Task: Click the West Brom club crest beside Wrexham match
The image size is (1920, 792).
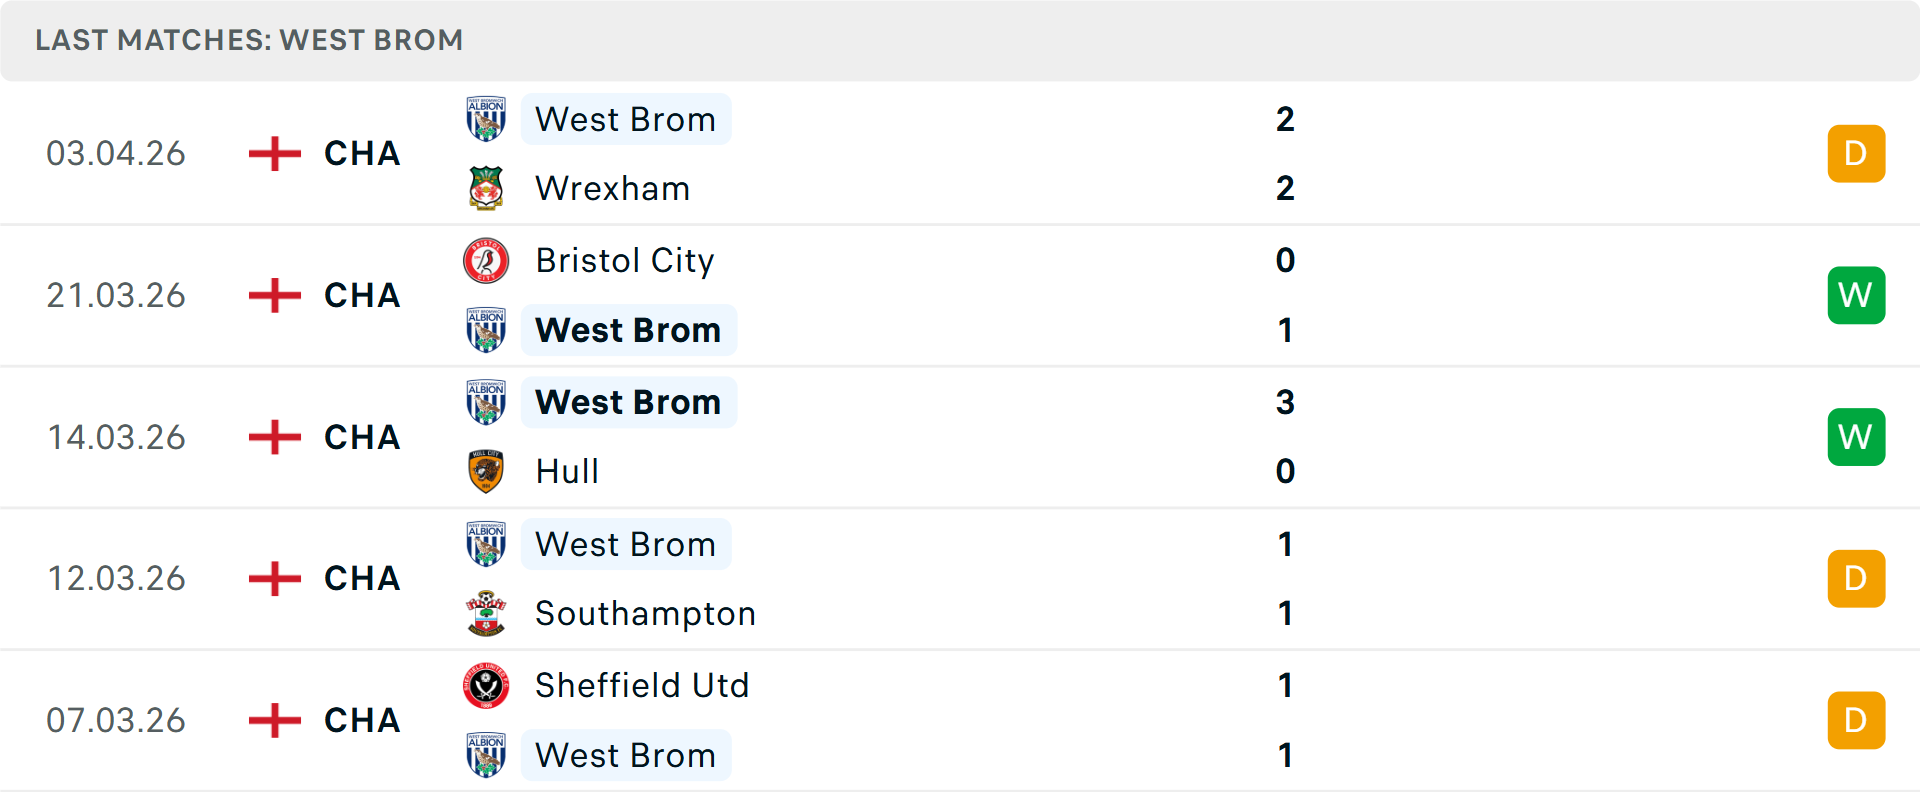Action: pyautogui.click(x=486, y=118)
